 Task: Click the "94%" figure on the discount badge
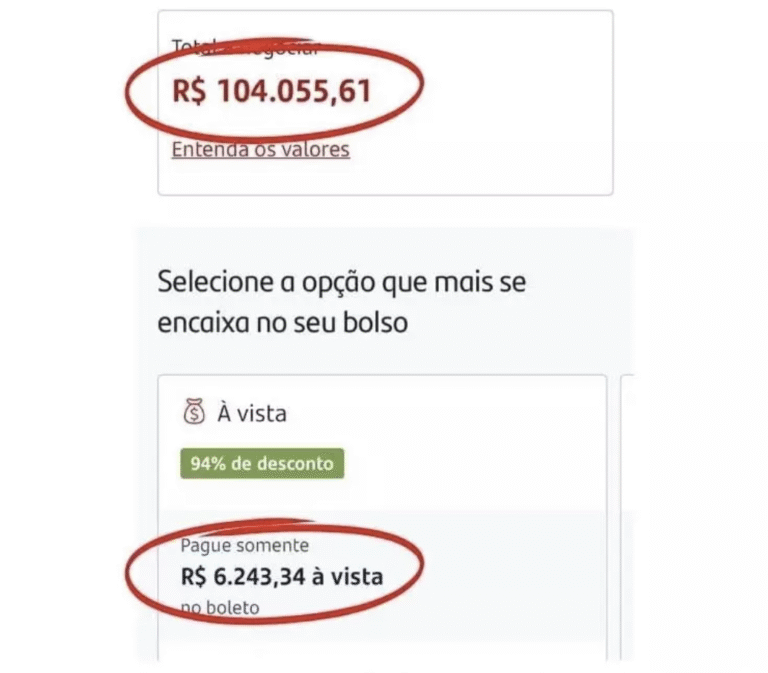[x=207, y=464]
